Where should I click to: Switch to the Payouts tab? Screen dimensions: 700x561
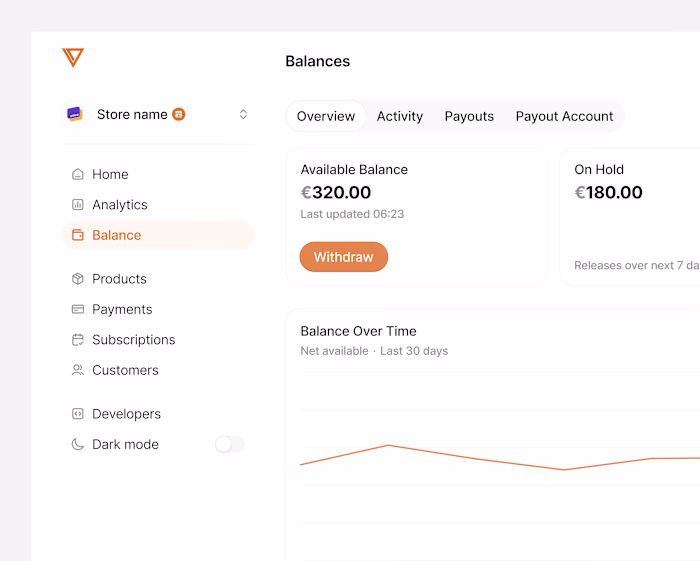pos(469,116)
